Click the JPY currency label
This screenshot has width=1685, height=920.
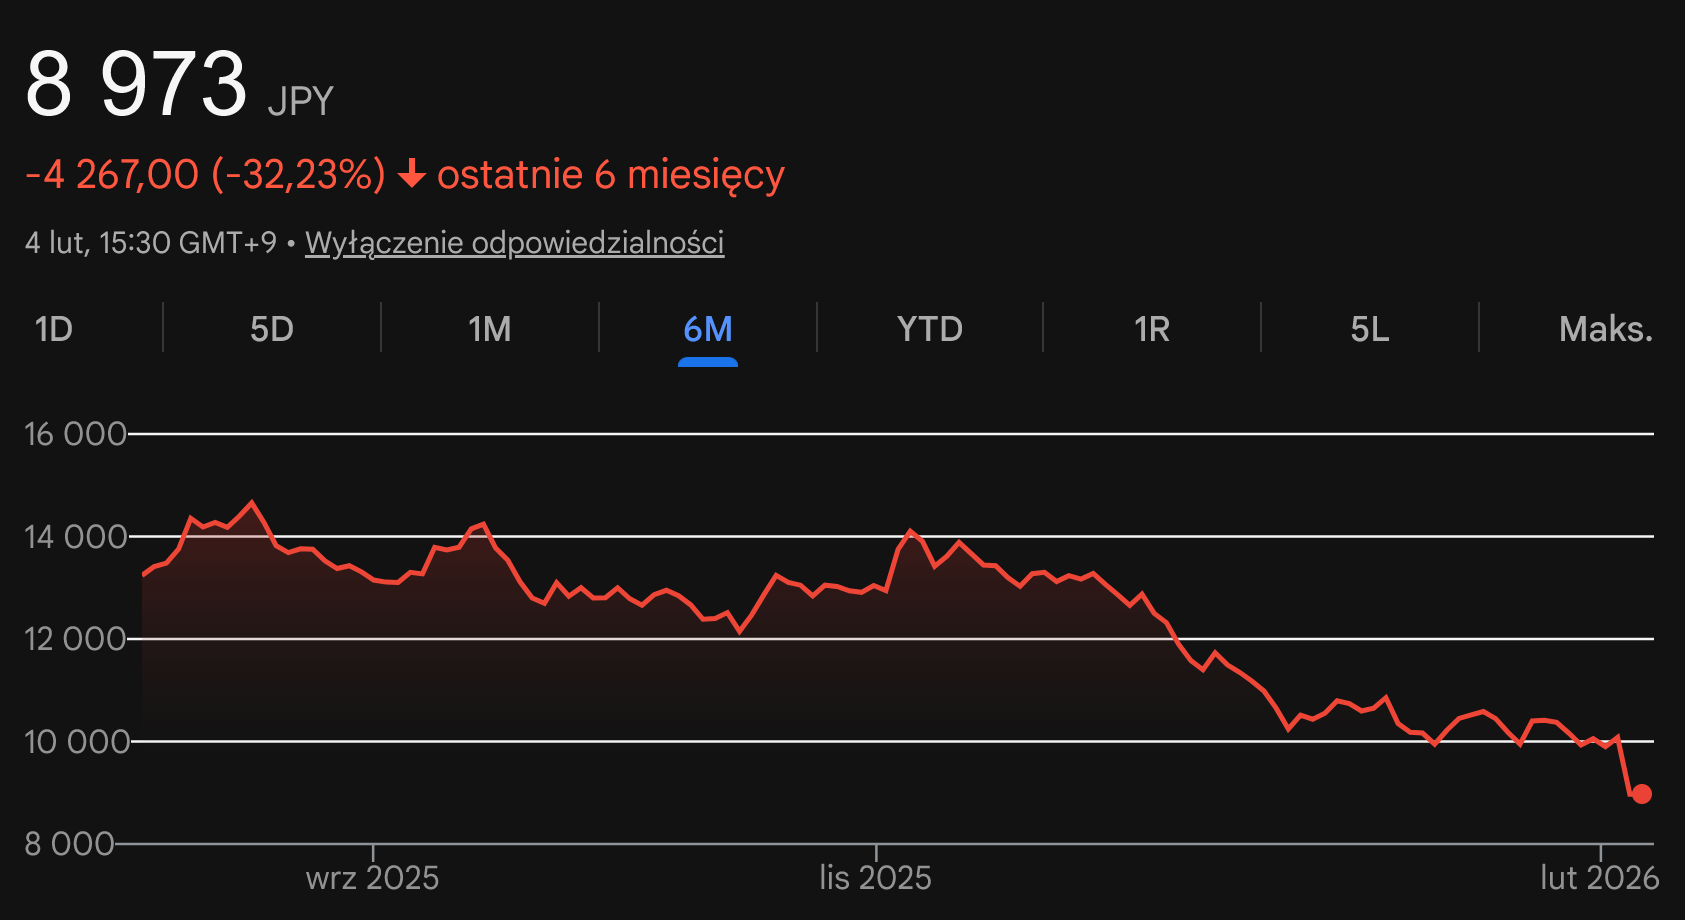pyautogui.click(x=300, y=101)
